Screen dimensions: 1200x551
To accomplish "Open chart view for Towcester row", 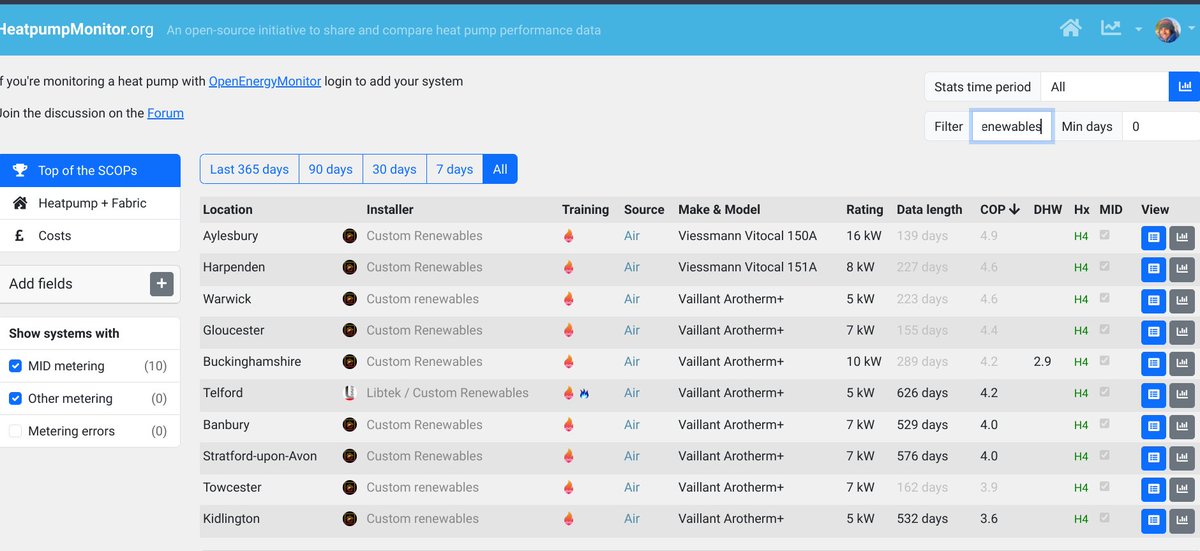I will point(1182,489).
